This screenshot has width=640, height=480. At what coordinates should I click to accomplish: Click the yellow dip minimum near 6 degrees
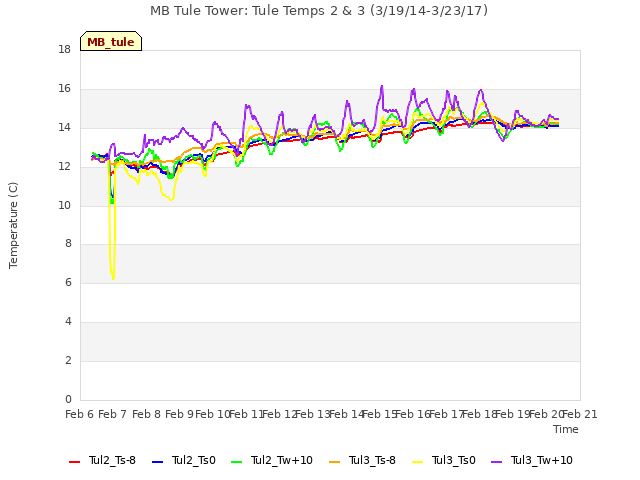click(113, 278)
